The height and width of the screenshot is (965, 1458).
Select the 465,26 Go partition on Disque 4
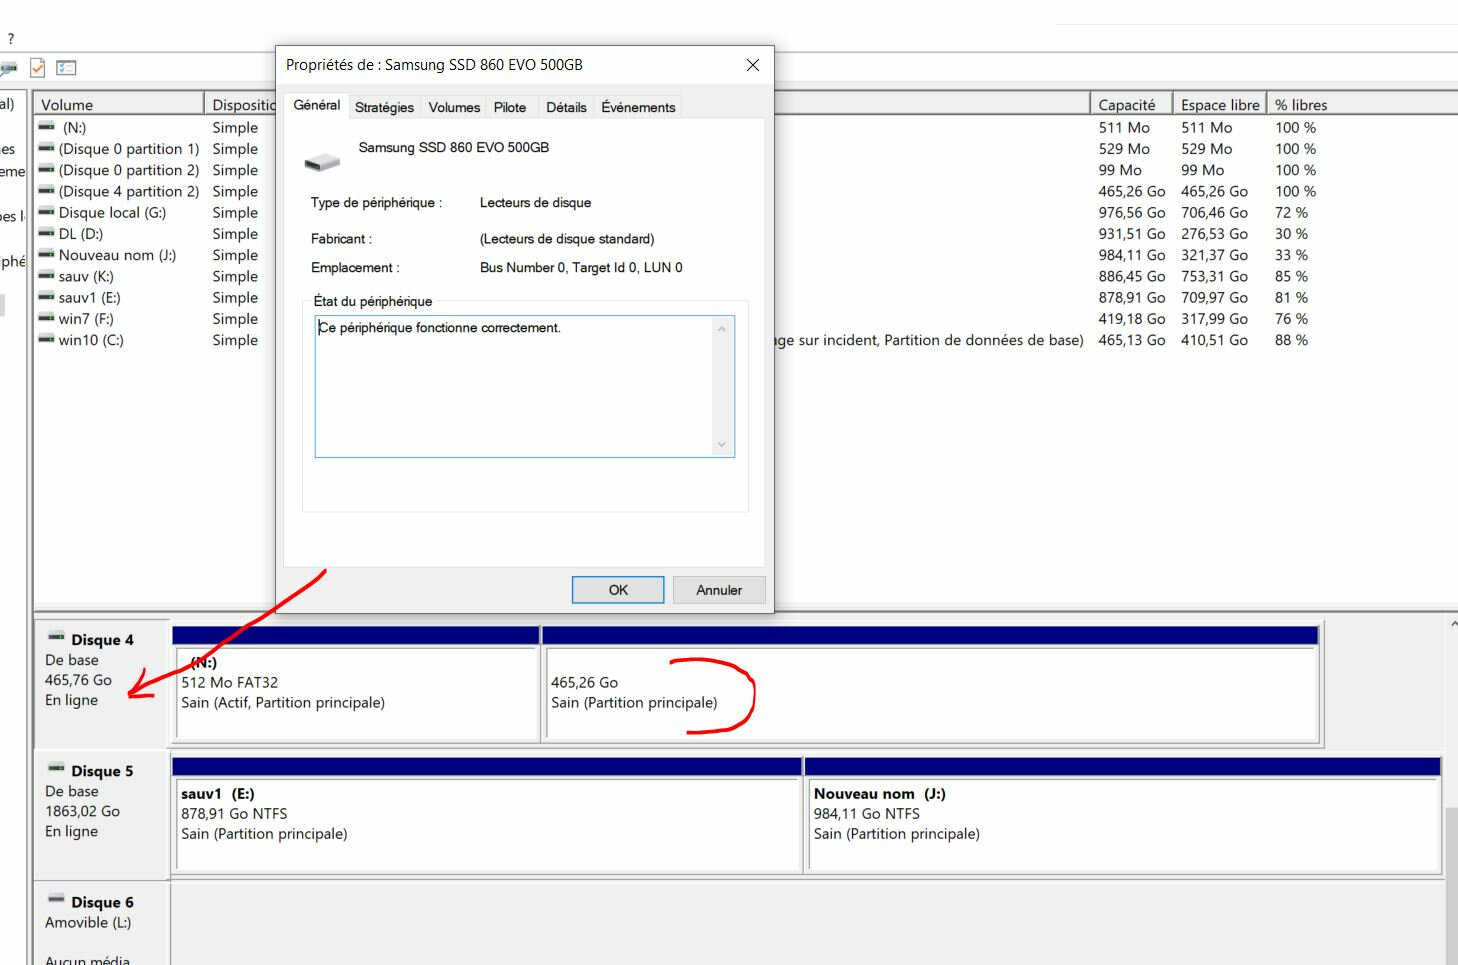tap(930, 694)
